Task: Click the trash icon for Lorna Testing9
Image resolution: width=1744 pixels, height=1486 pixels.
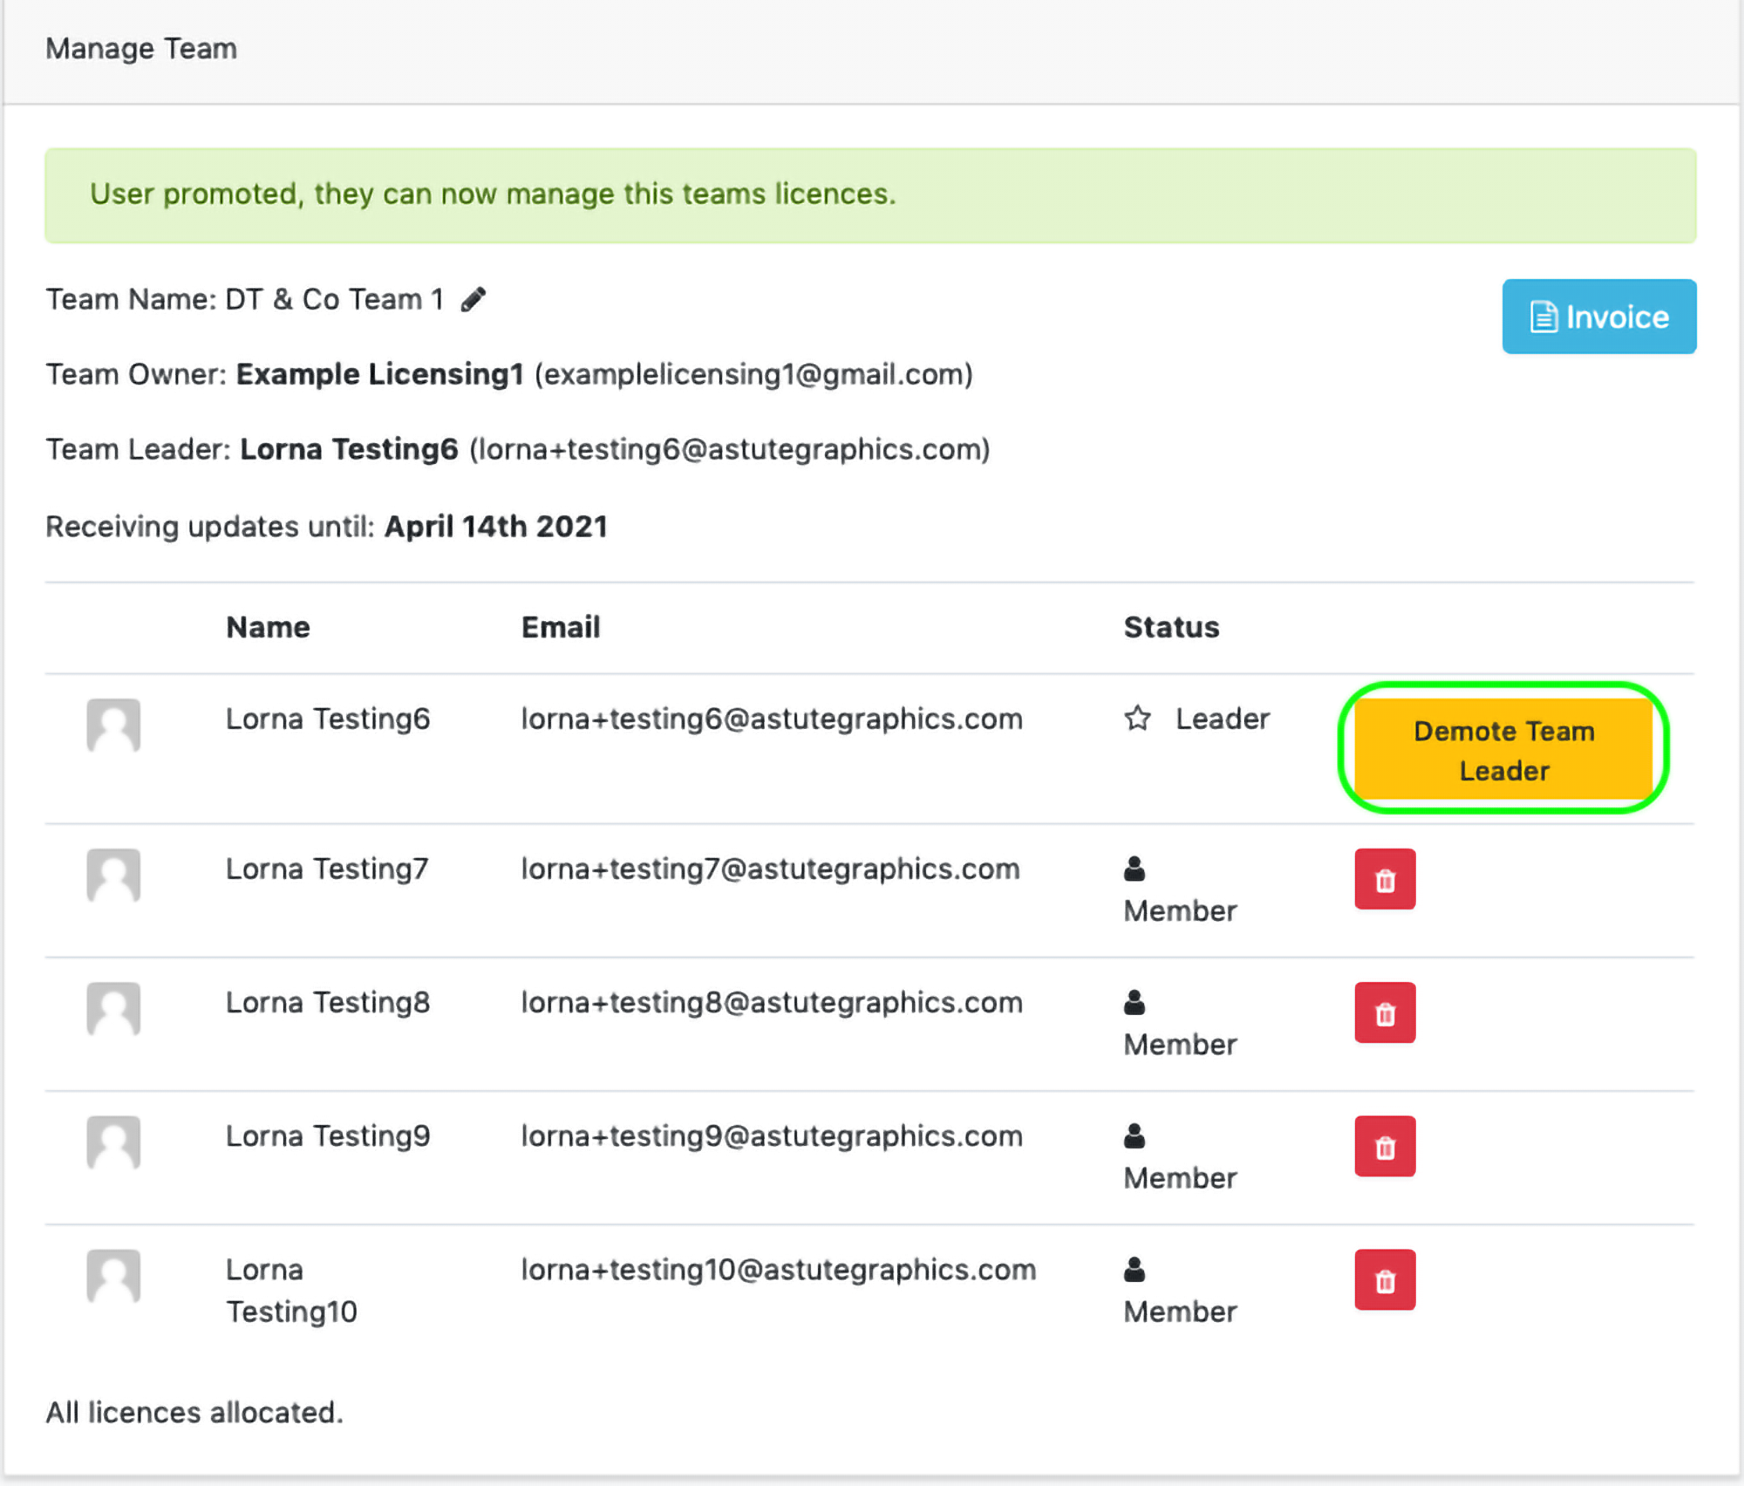Action: [x=1384, y=1147]
